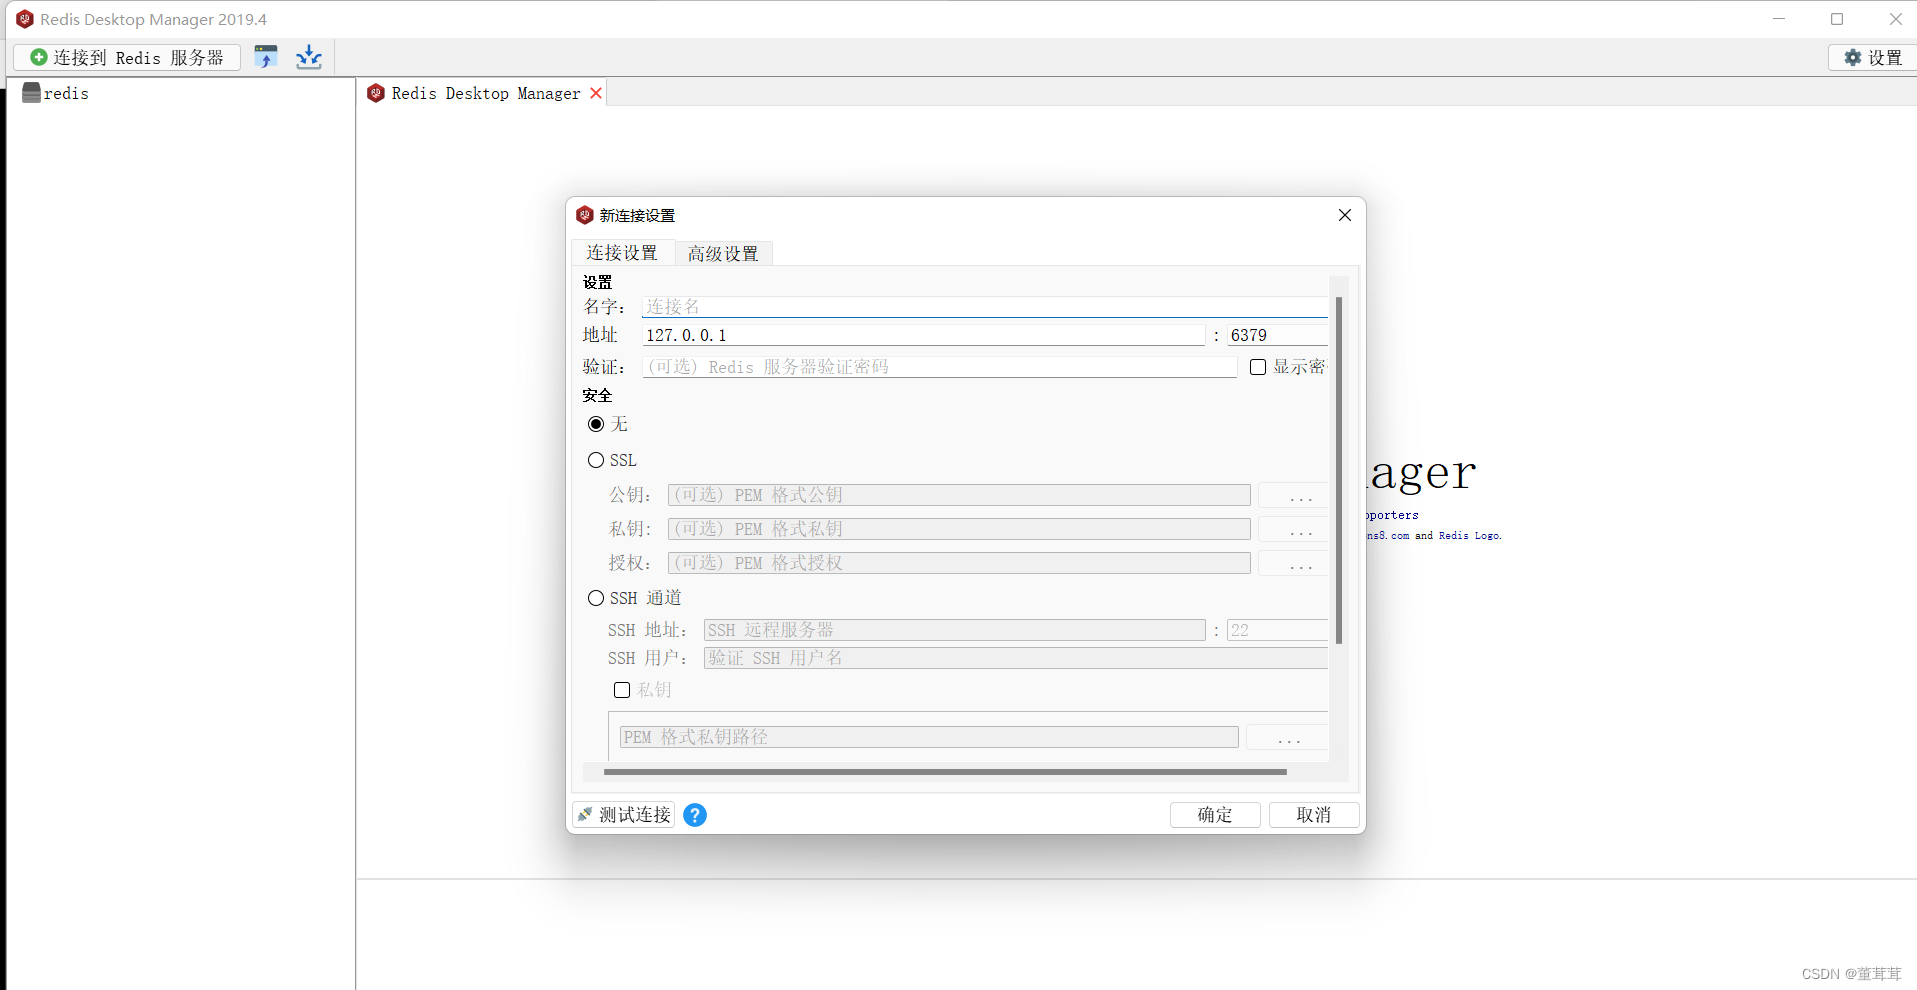
Task: Click the SSH 用户 username field
Action: point(1016,658)
